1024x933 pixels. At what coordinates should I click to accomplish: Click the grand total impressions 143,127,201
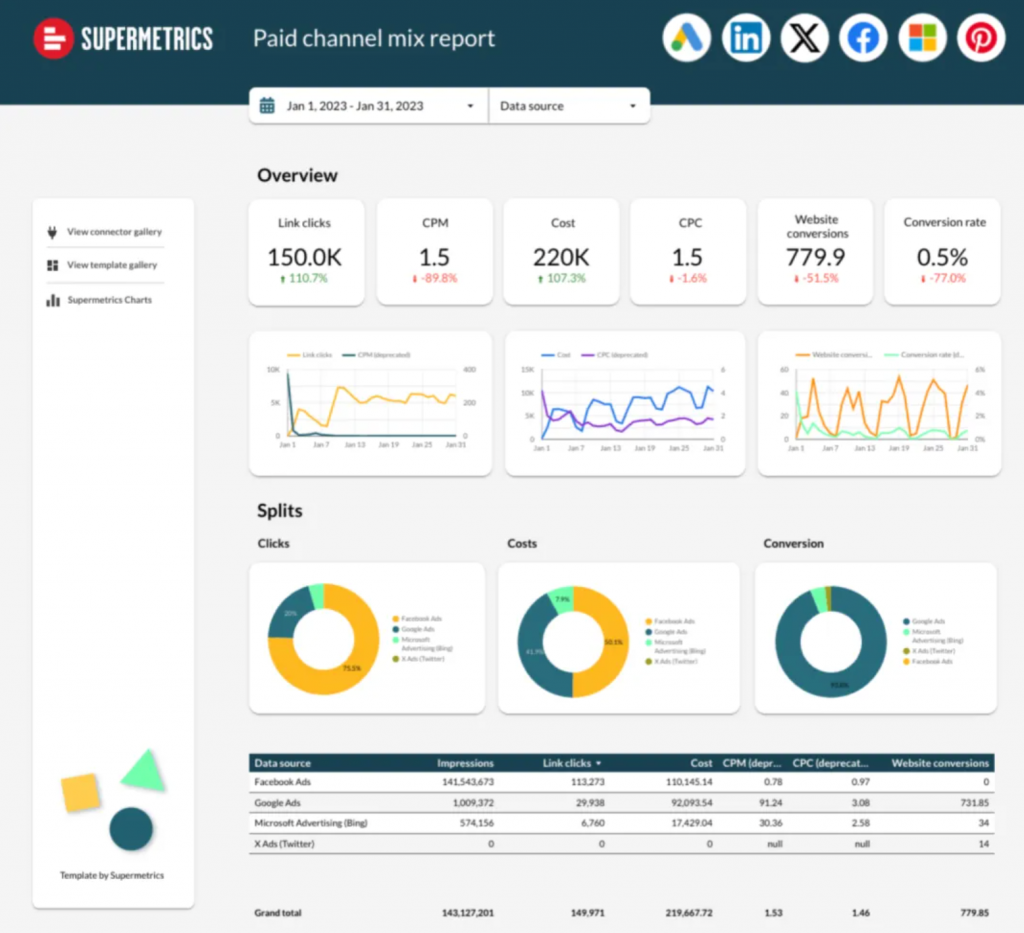point(468,913)
